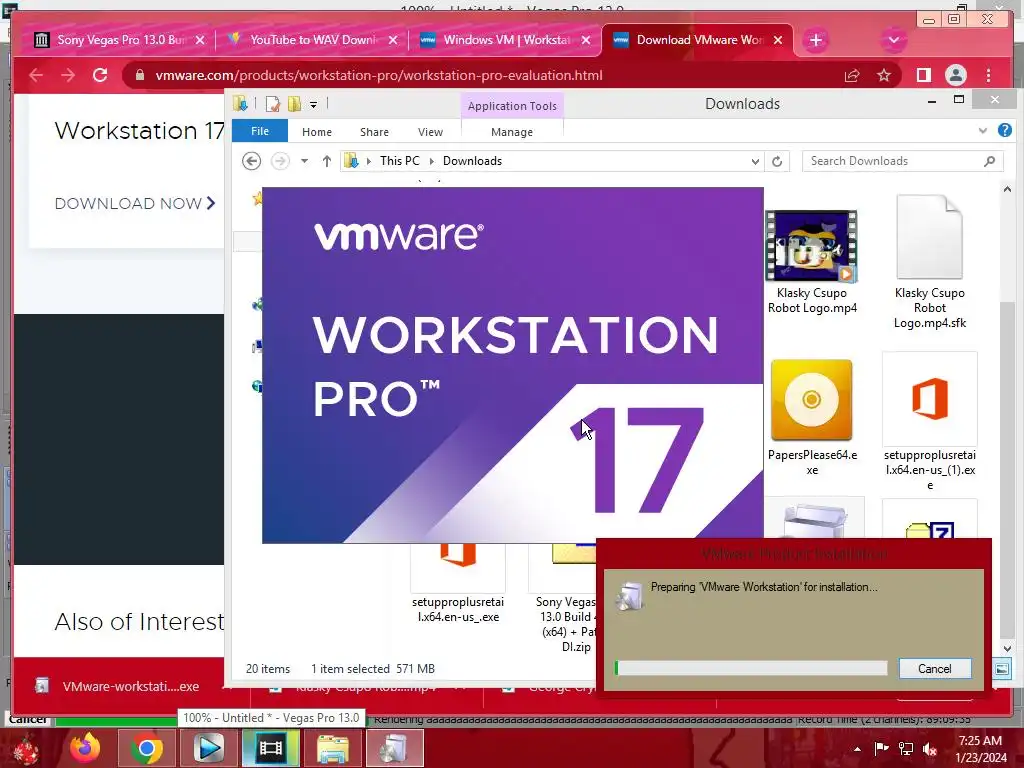Open View ribbon tab in explorer
Viewport: 1024px width, 768px height.
pyautogui.click(x=430, y=132)
